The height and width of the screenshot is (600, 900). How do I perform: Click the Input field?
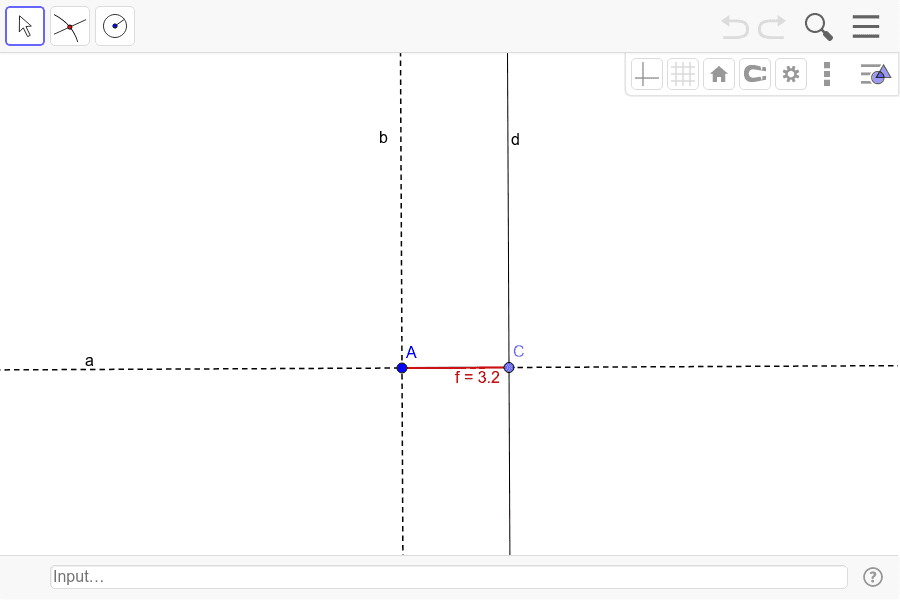(x=449, y=576)
